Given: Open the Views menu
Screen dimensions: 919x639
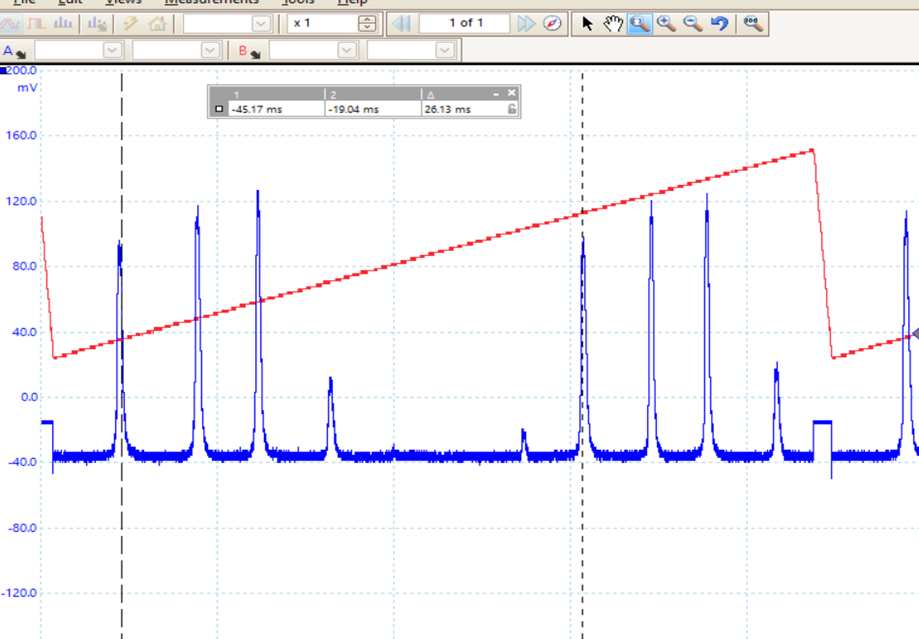Looking at the screenshot, I should pyautogui.click(x=123, y=2).
